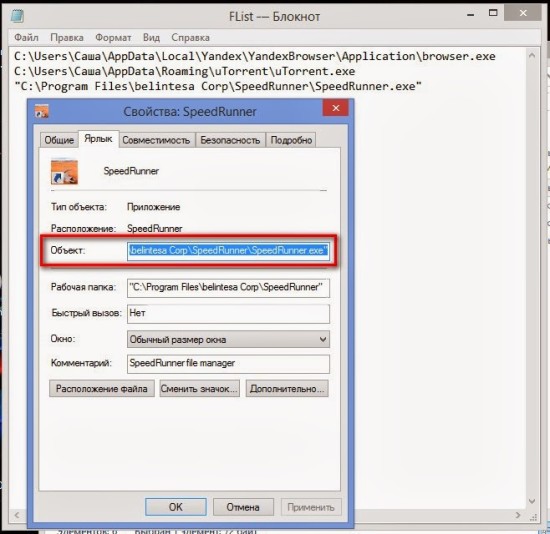Click the Расположение файла button

[x=102, y=388]
